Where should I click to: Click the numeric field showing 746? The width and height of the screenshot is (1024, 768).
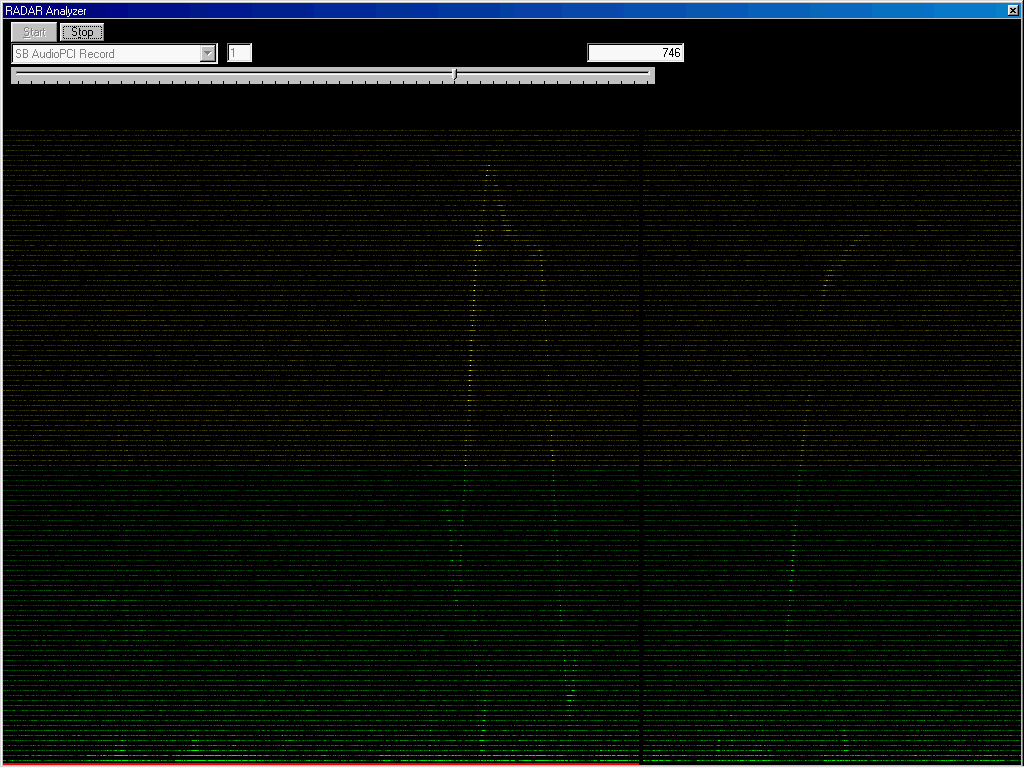pyautogui.click(x=635, y=53)
